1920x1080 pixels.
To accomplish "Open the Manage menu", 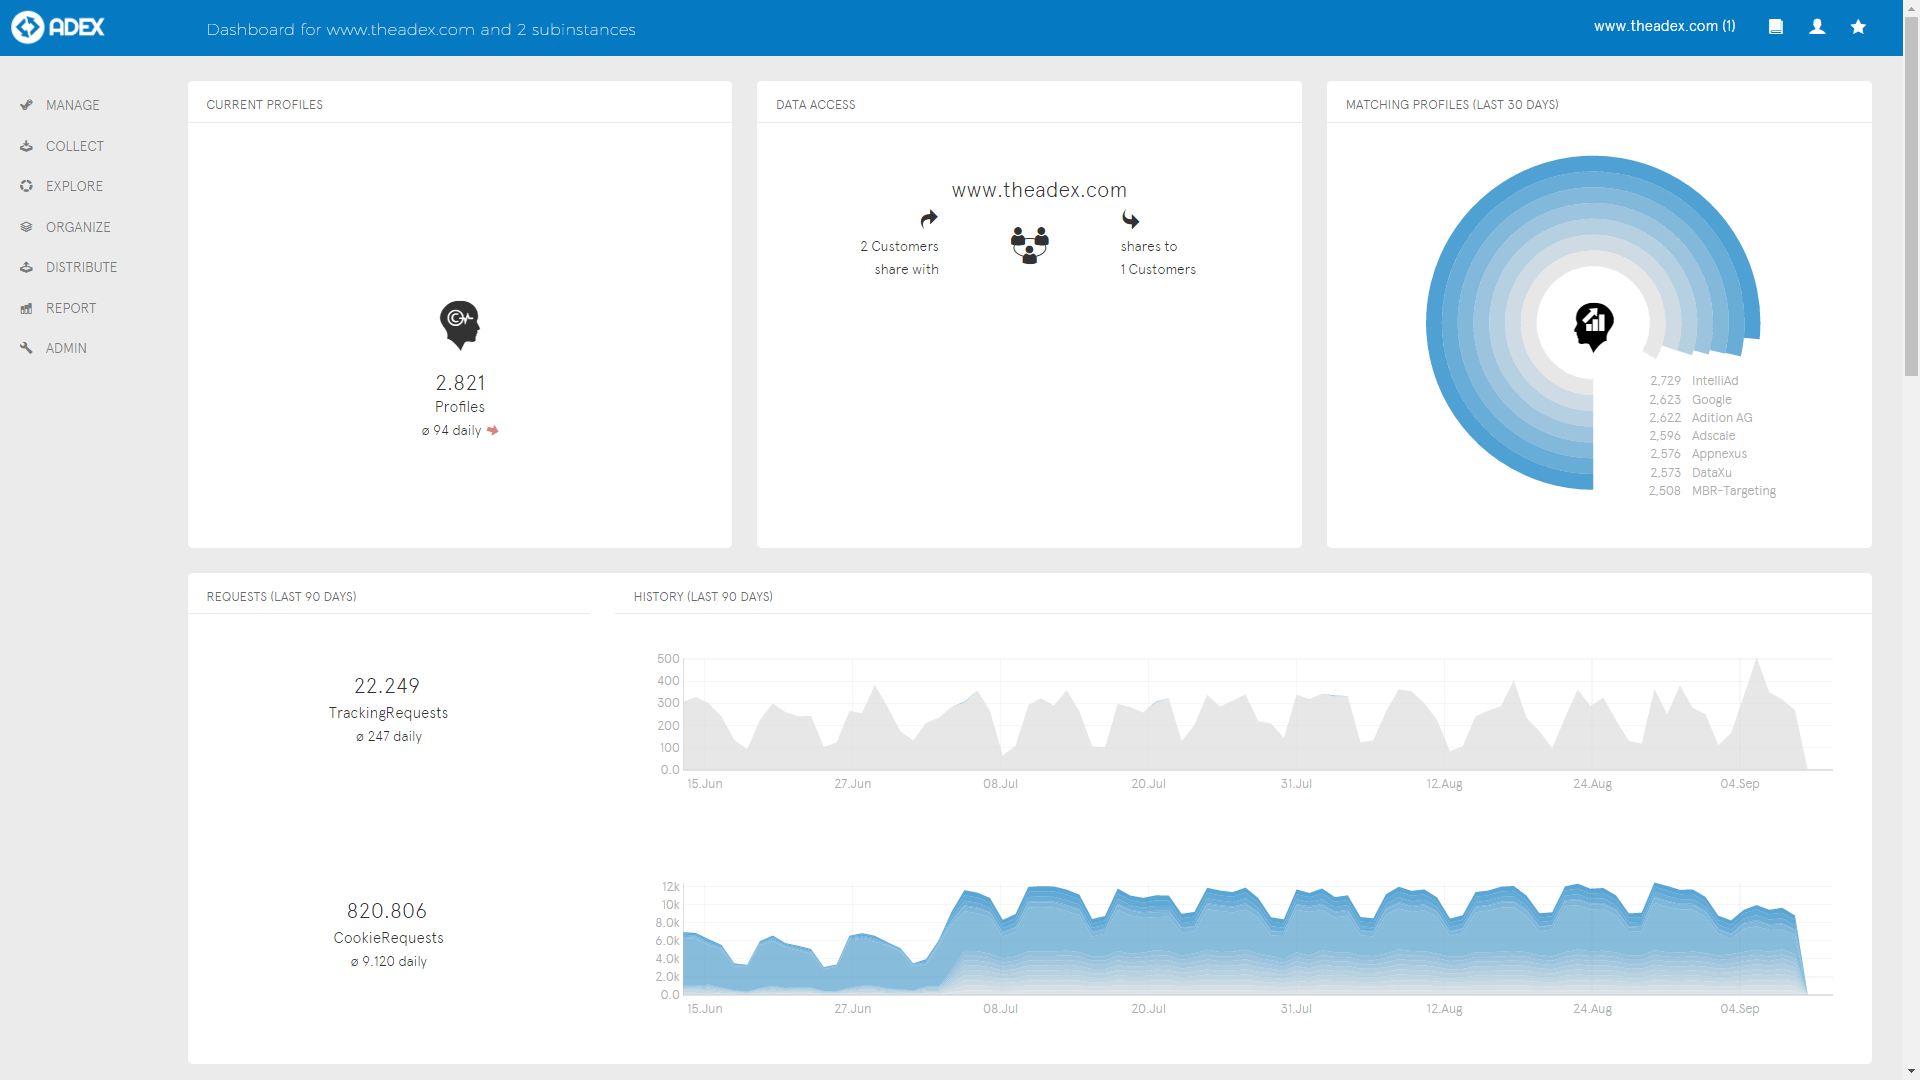I will (72, 105).
